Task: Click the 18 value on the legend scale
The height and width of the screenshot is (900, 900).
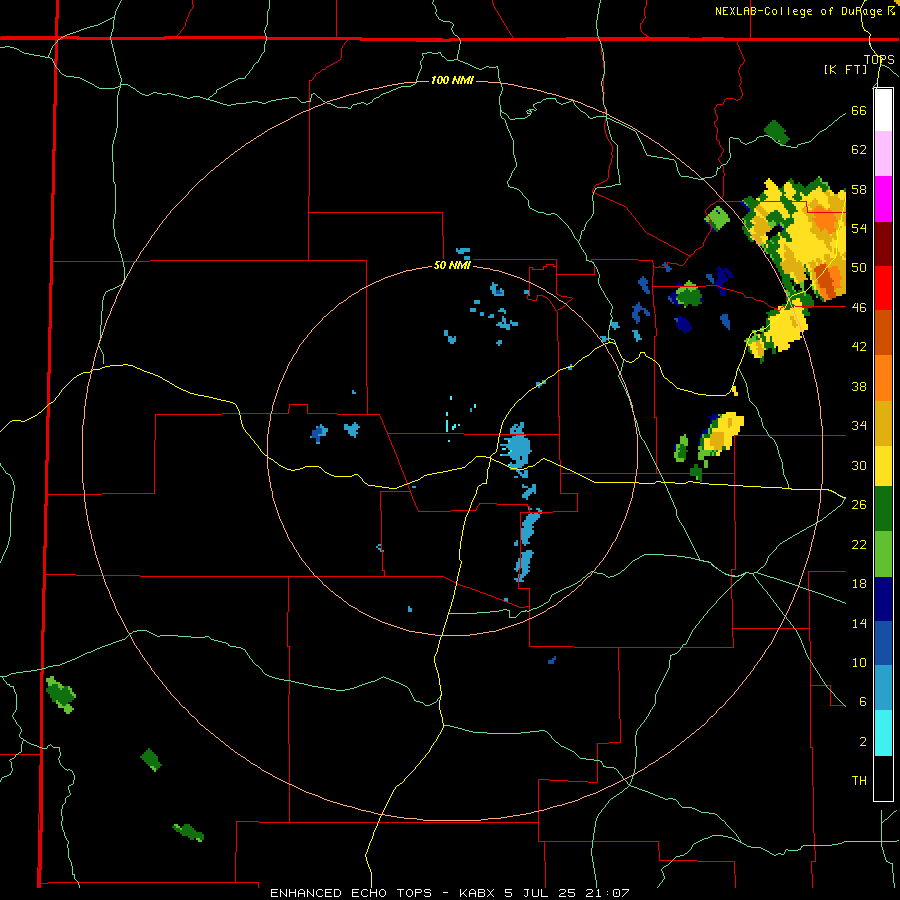Action: click(x=859, y=584)
